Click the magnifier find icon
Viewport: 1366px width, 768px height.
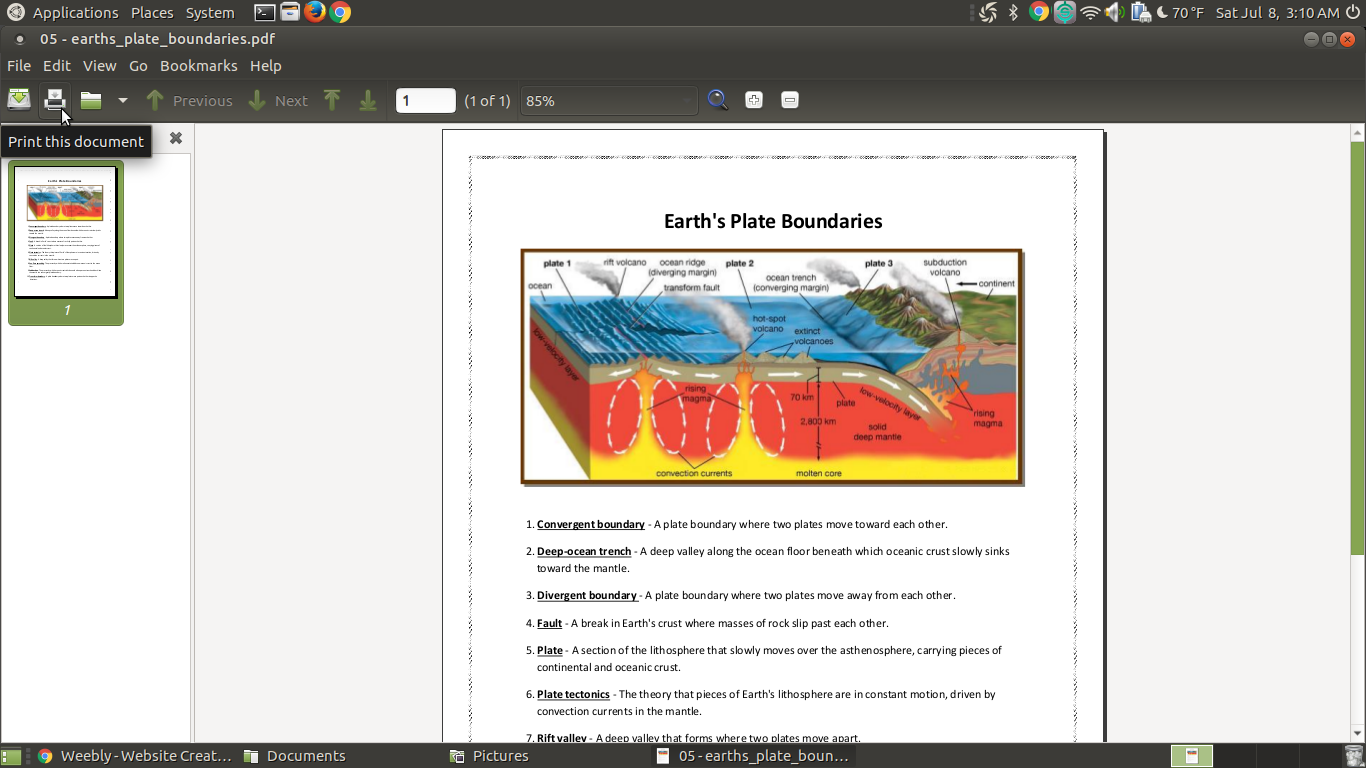point(717,100)
